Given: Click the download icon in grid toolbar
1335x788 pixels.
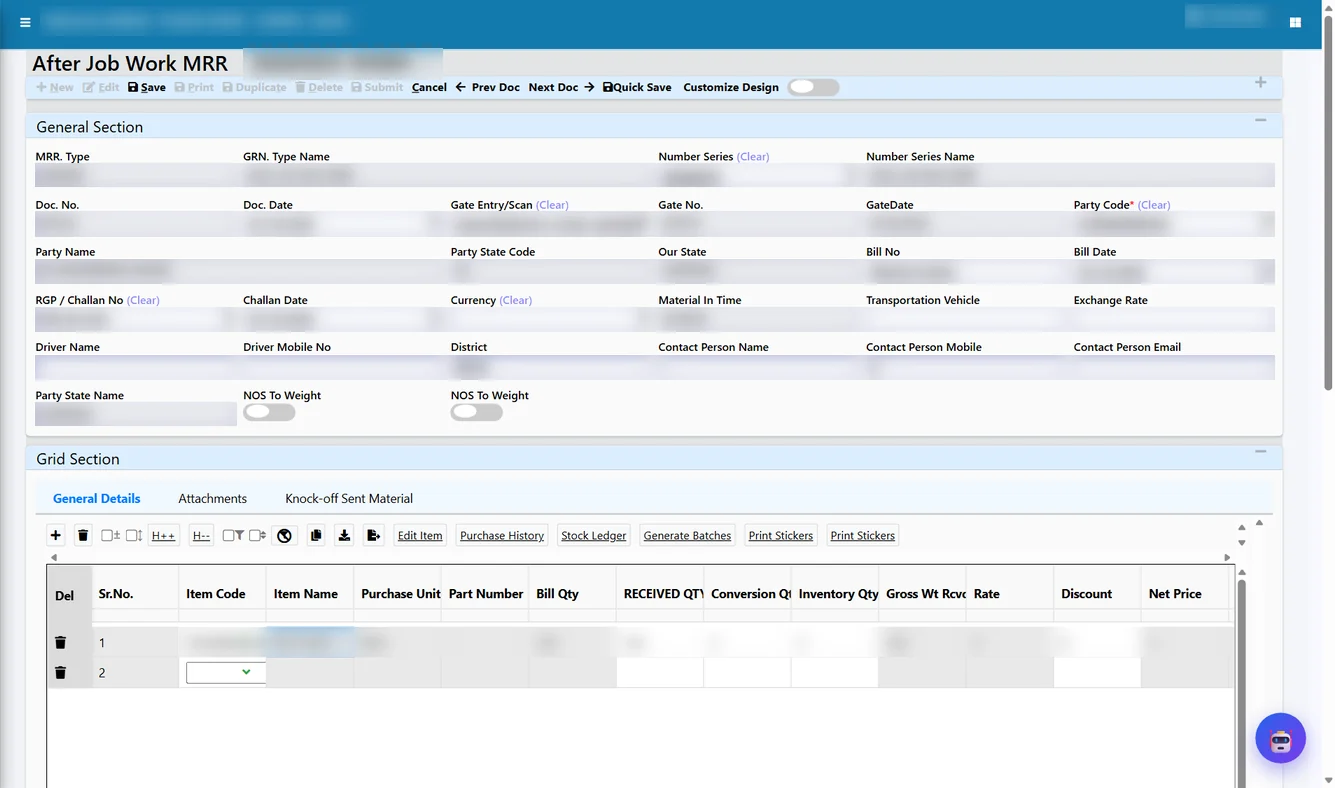Looking at the screenshot, I should point(344,535).
